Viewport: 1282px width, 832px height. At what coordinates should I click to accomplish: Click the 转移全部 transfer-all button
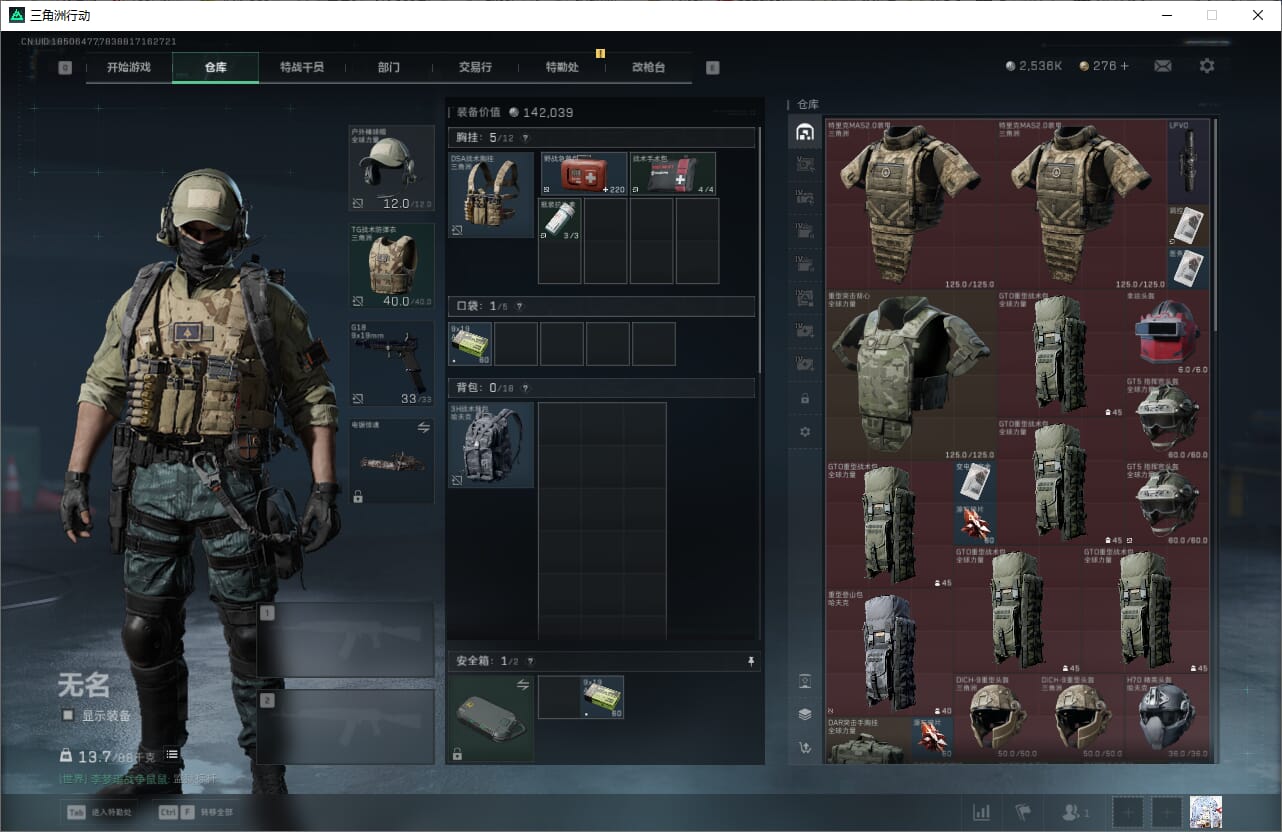click(x=195, y=812)
